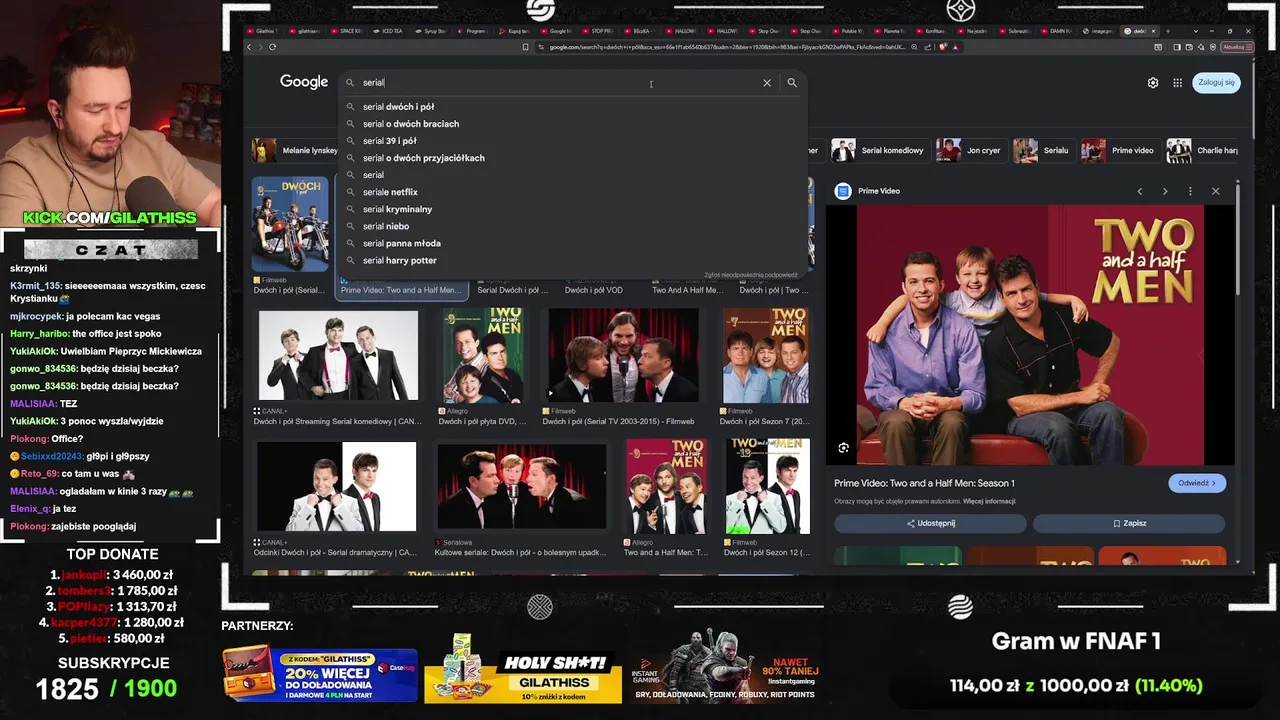The height and width of the screenshot is (720, 1280).
Task: Select the 'Prime video' filter chip
Action: point(1120,151)
